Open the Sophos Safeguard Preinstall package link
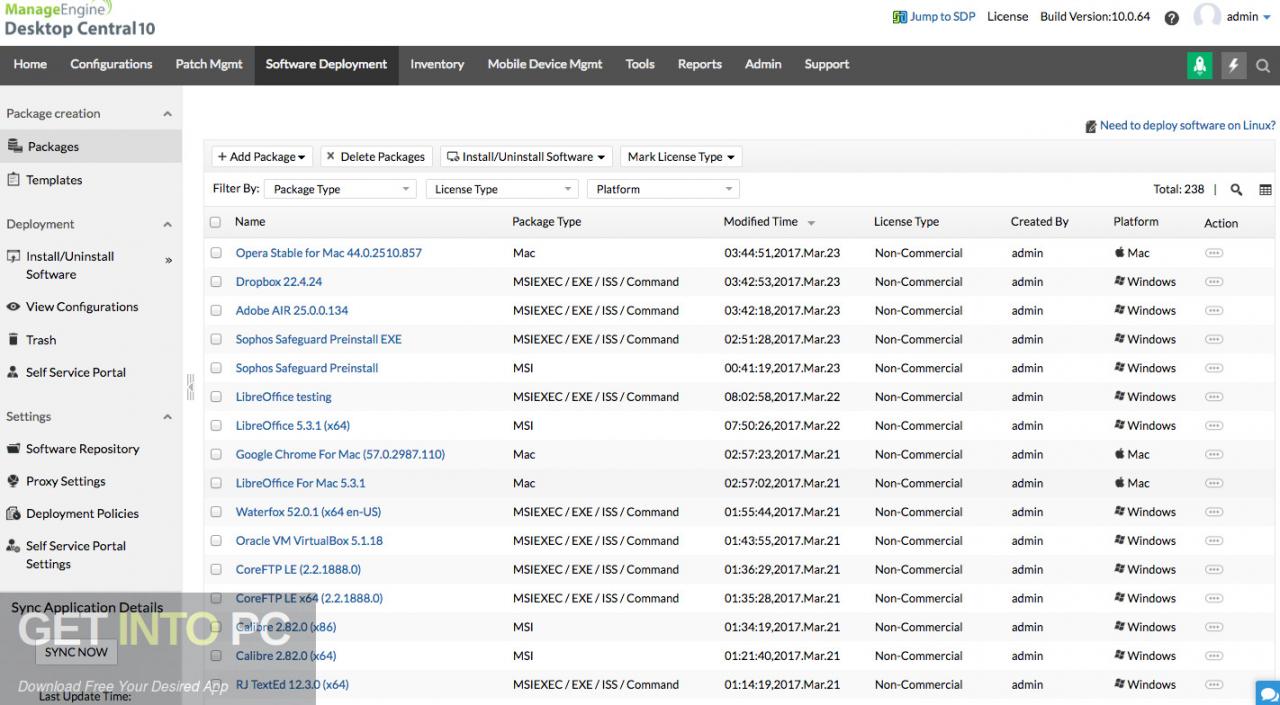This screenshot has height=705, width=1280. [307, 368]
